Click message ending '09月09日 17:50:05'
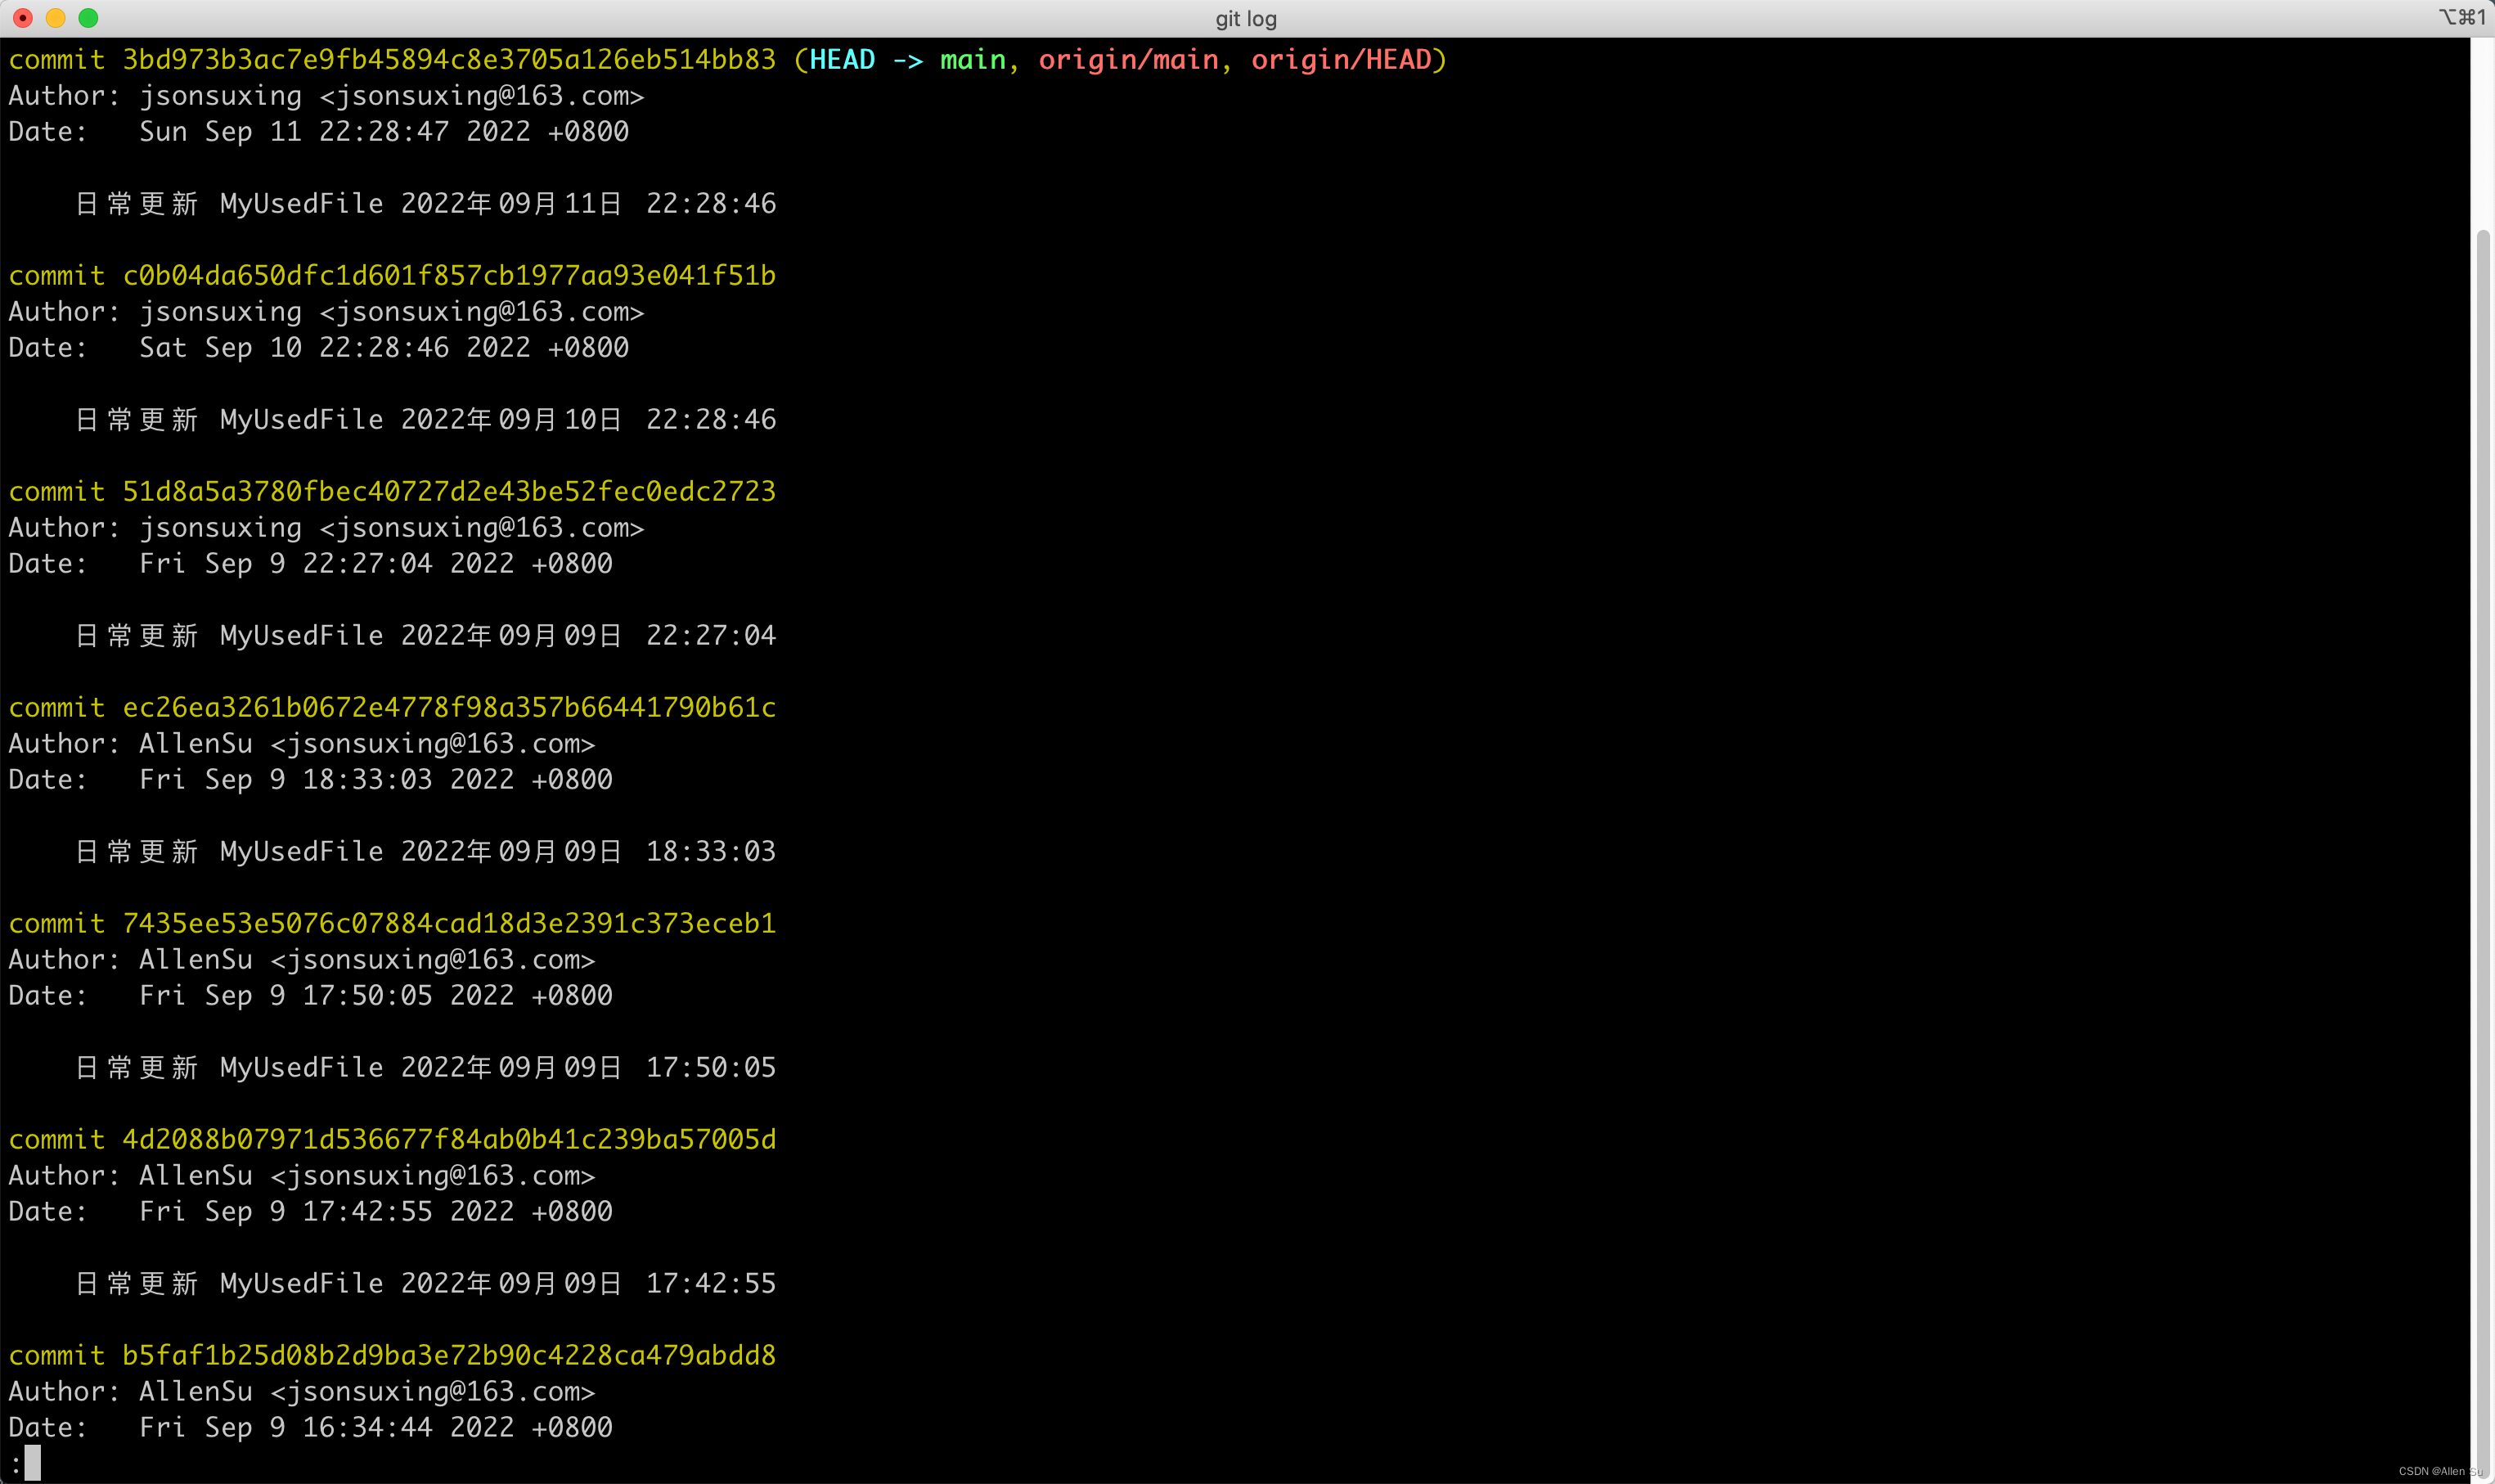This screenshot has height=1484, width=2495. coord(426,1068)
